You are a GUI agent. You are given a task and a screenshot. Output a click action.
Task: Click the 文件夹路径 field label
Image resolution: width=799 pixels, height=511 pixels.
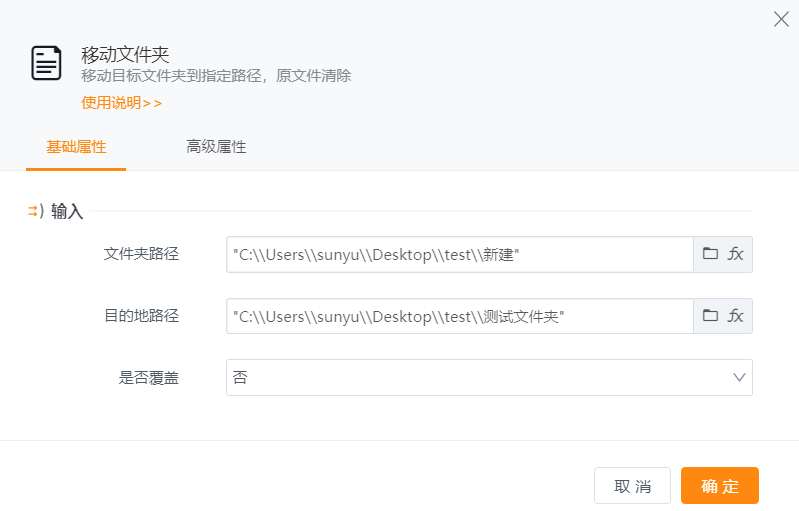141,254
